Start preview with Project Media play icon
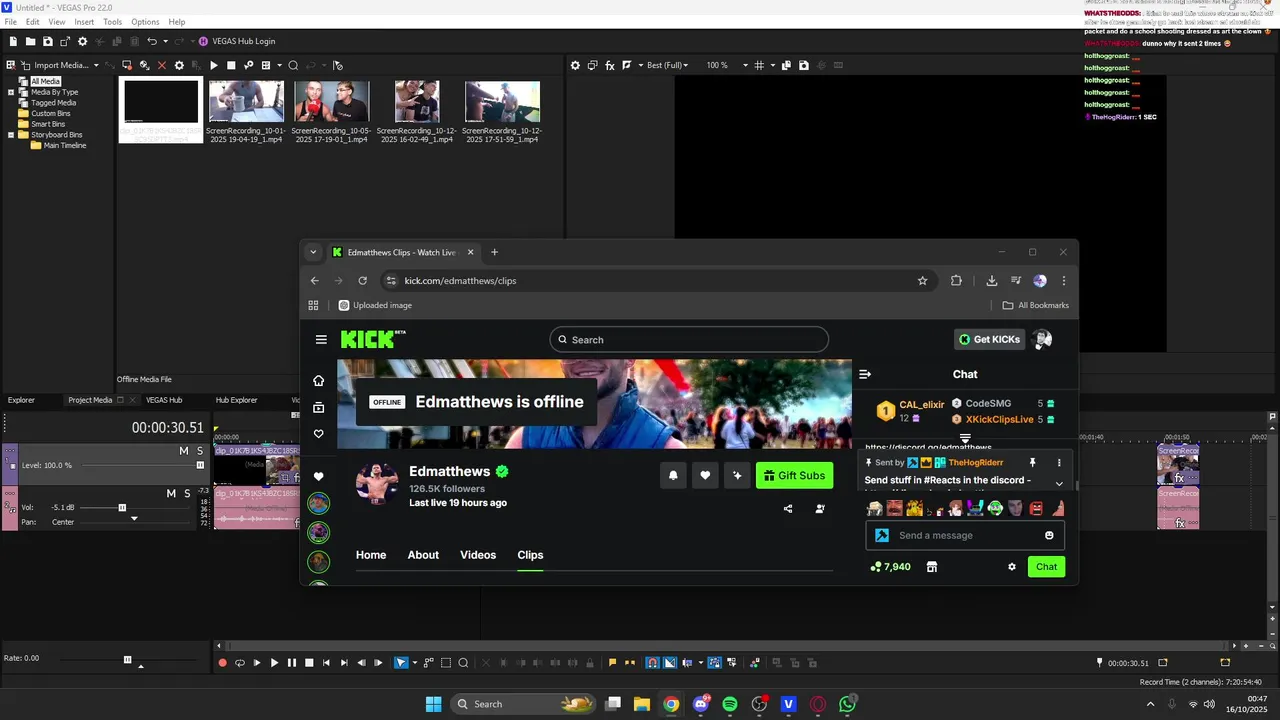 click(x=213, y=65)
